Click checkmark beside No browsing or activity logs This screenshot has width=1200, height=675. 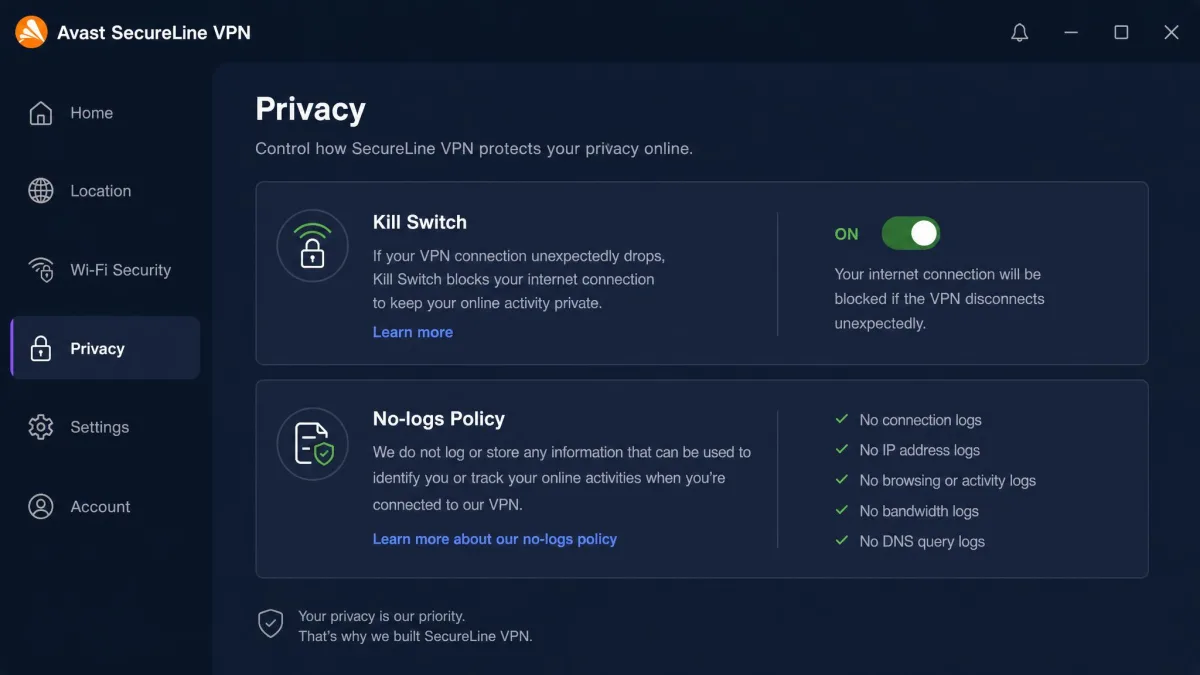842,480
